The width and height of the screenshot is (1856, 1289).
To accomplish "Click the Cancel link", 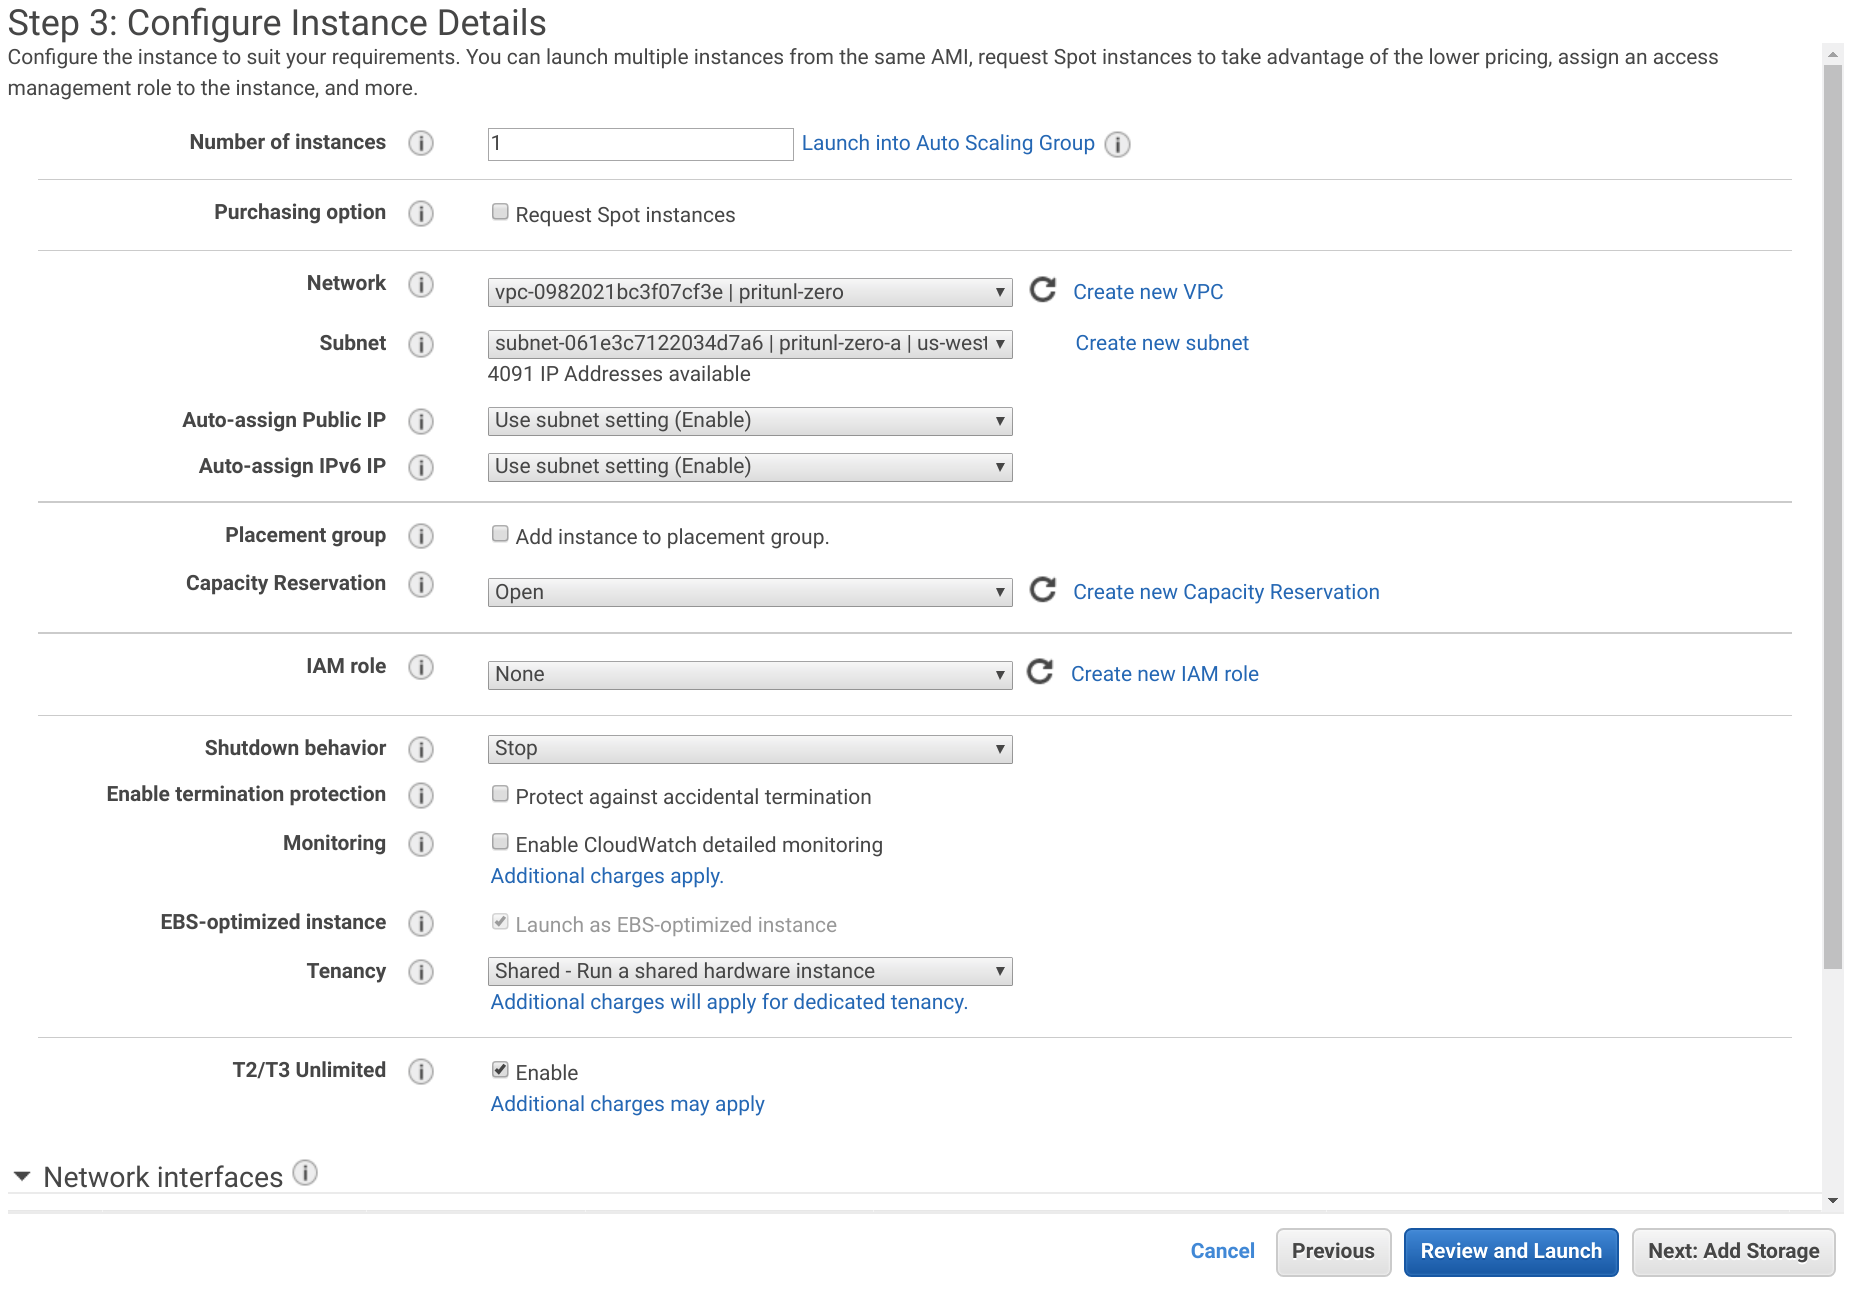I will tap(1222, 1251).
